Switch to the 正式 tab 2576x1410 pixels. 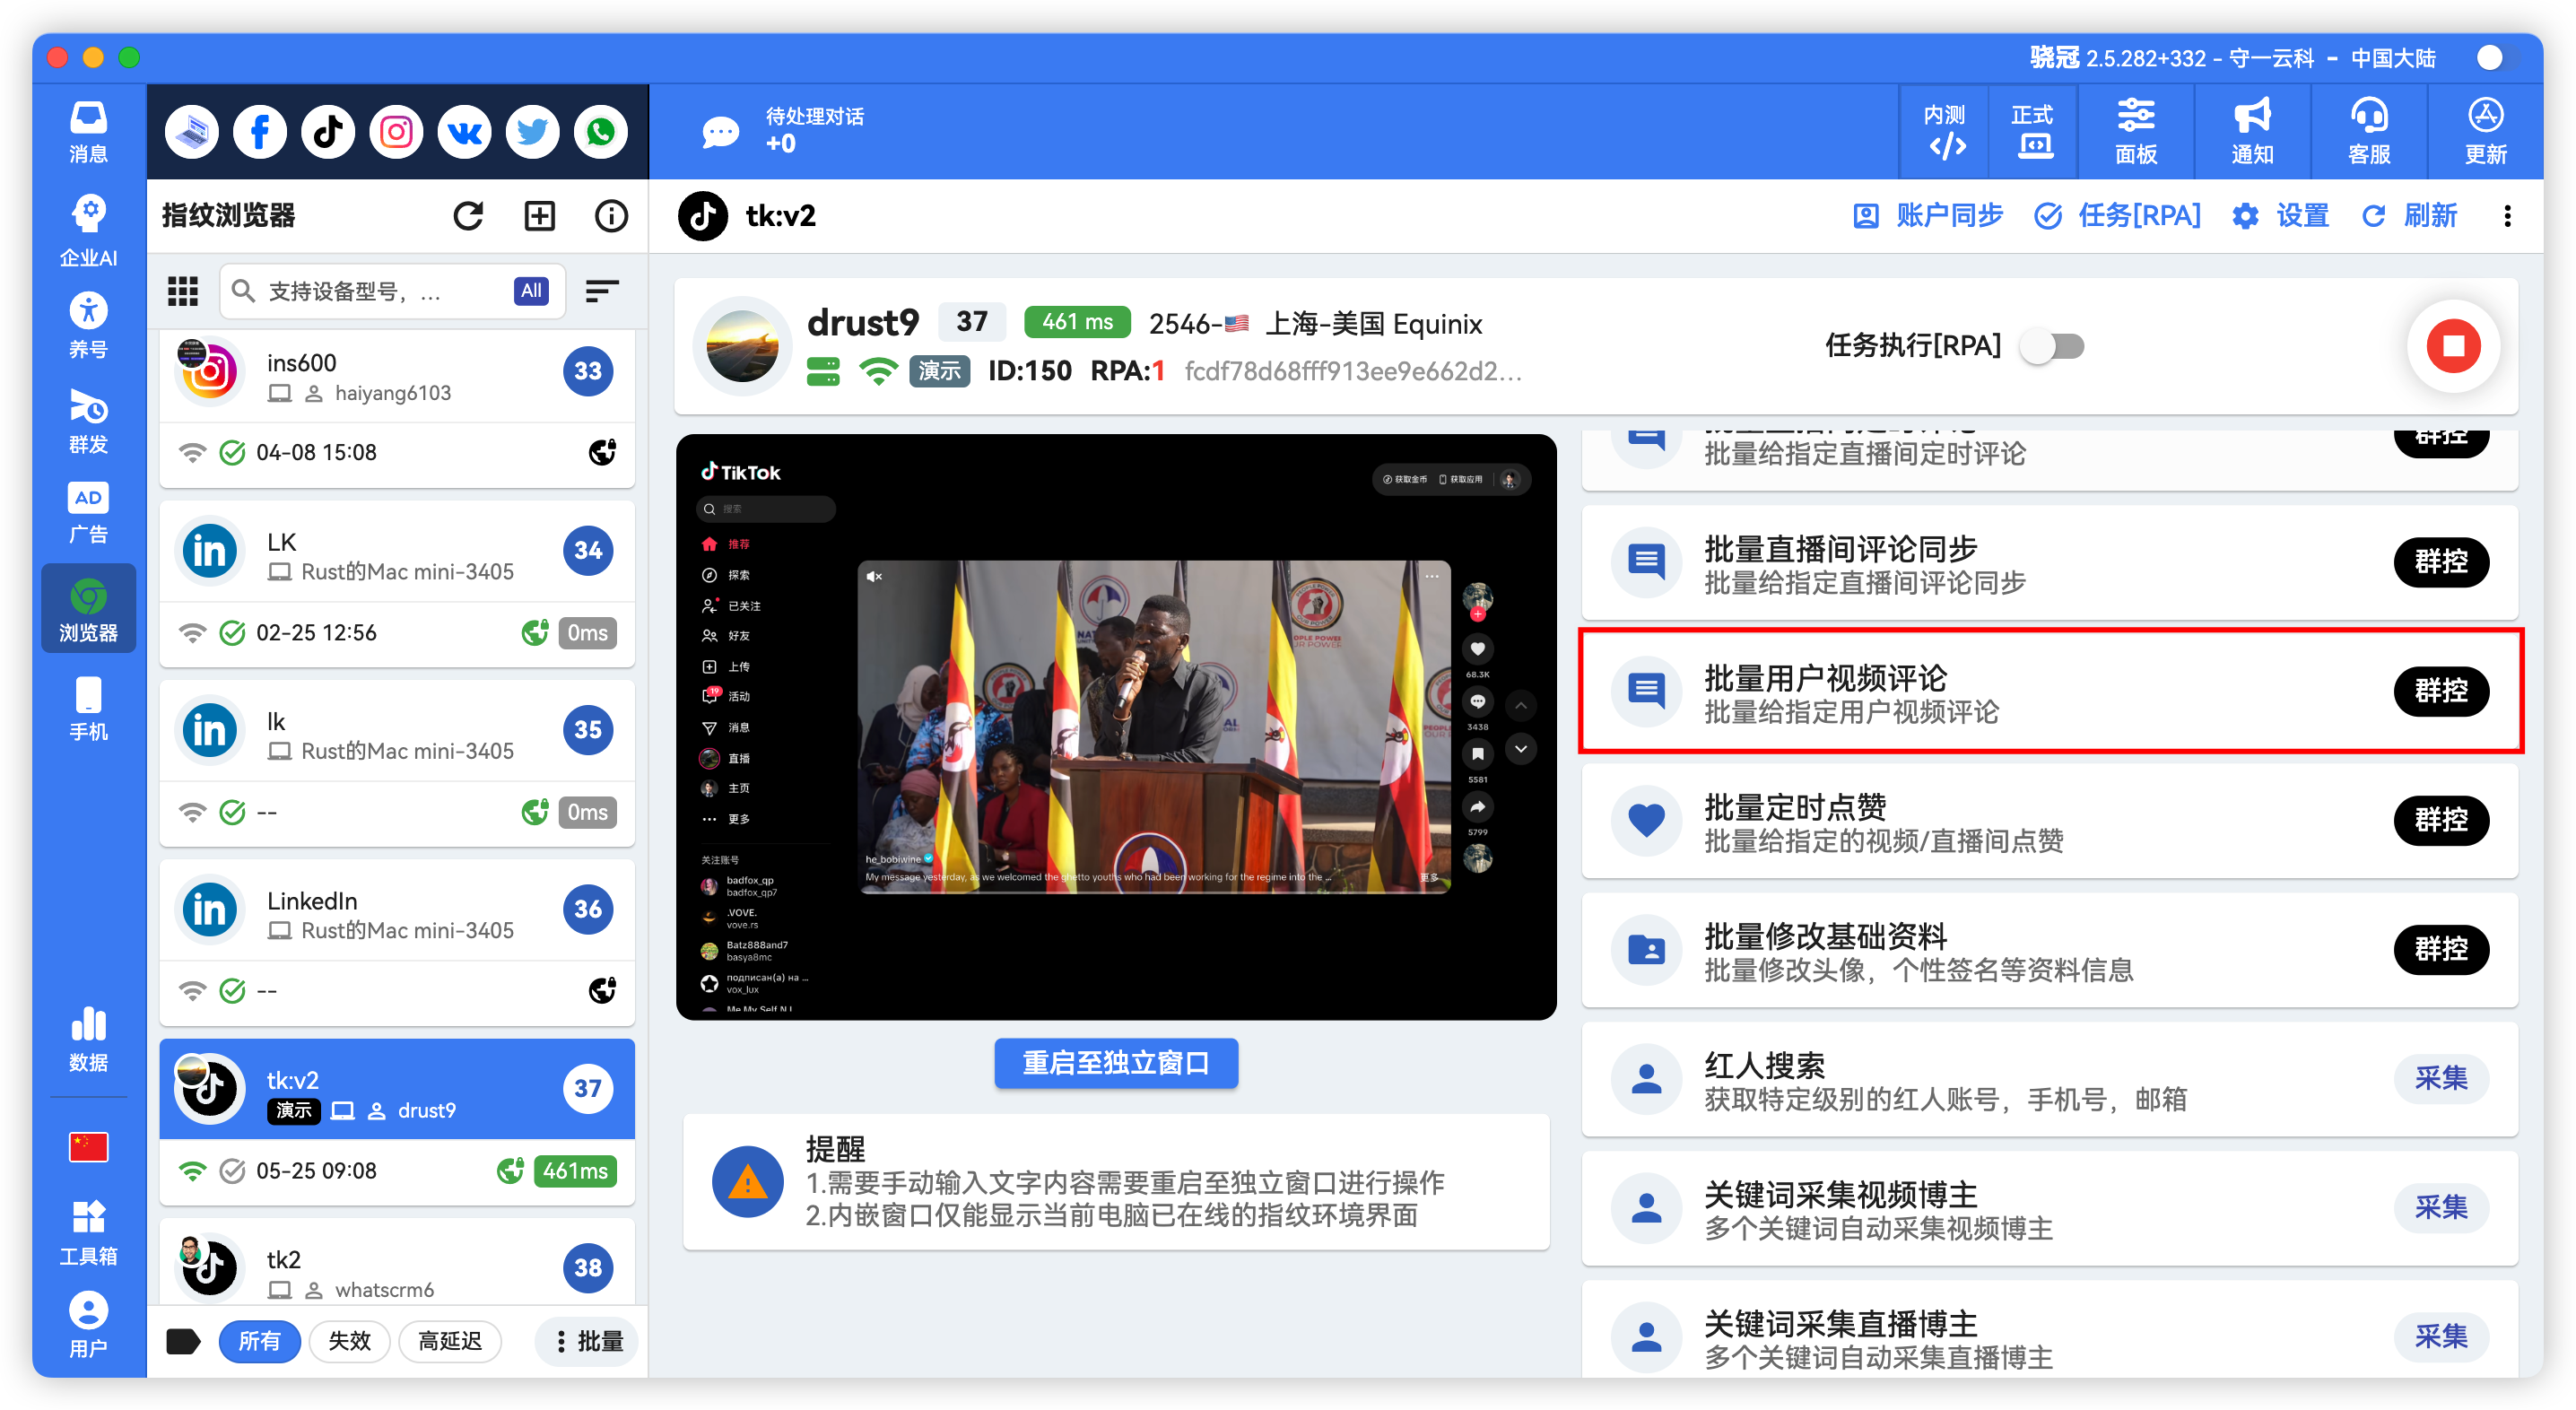(2032, 131)
